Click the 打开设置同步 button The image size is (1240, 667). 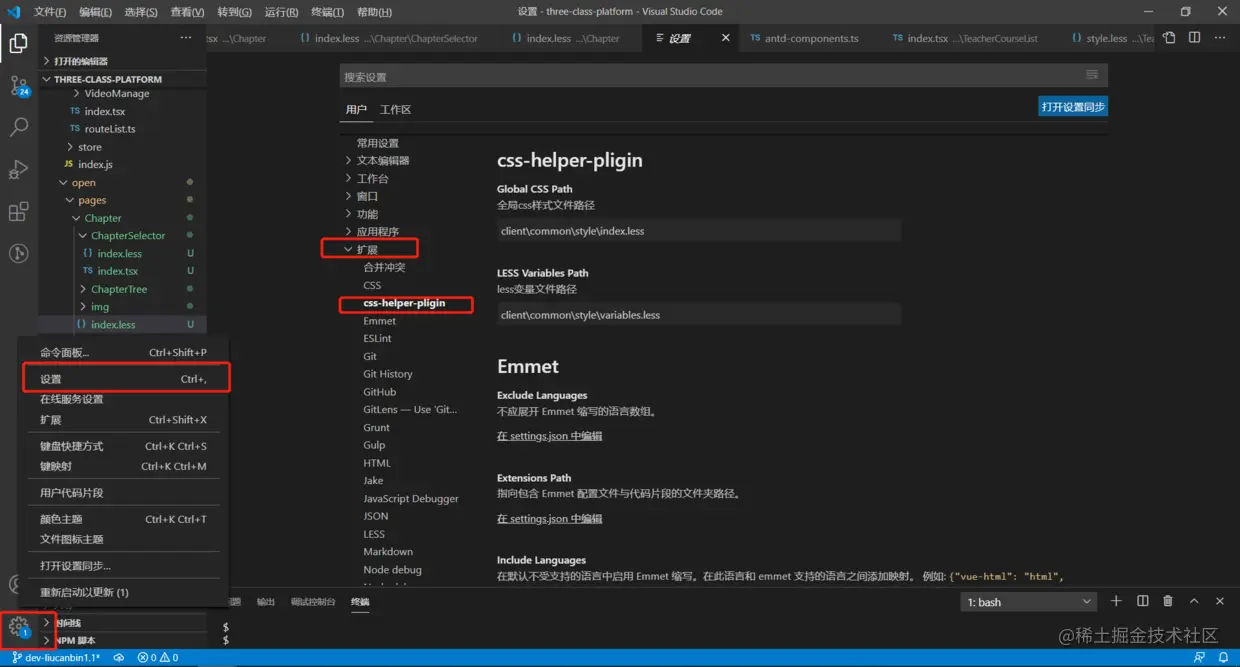coord(1073,107)
